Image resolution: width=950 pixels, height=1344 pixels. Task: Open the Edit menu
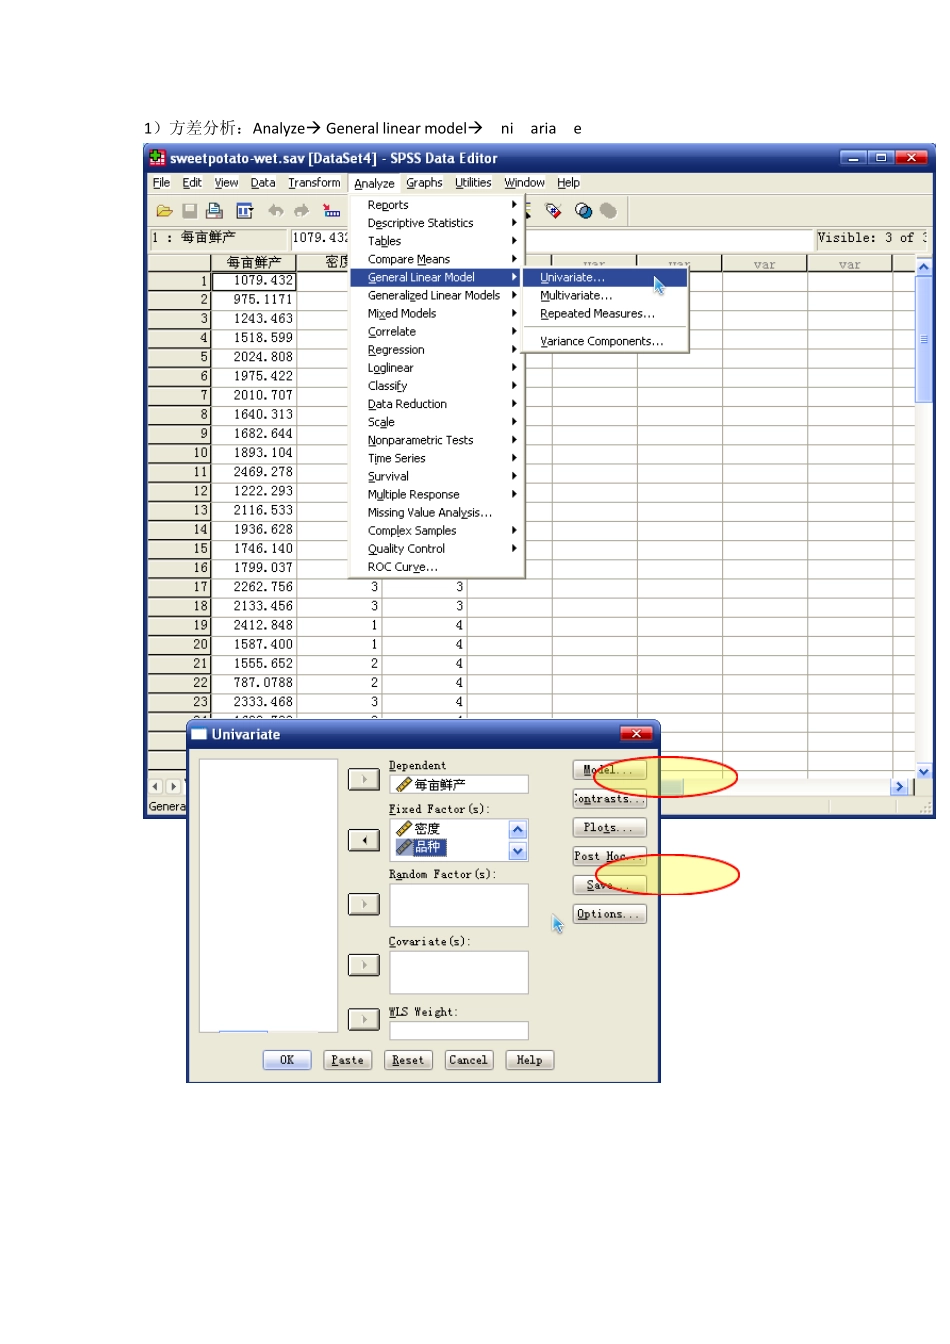[x=192, y=183]
